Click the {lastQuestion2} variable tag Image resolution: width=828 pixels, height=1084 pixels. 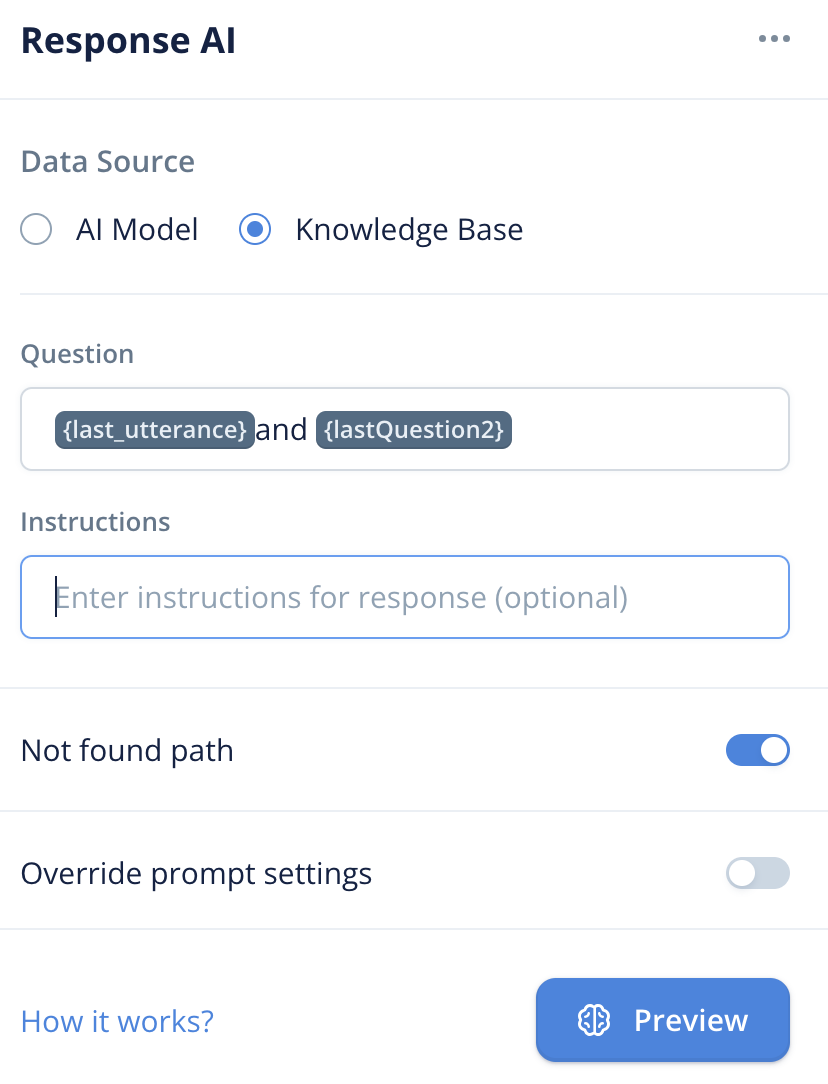click(414, 430)
